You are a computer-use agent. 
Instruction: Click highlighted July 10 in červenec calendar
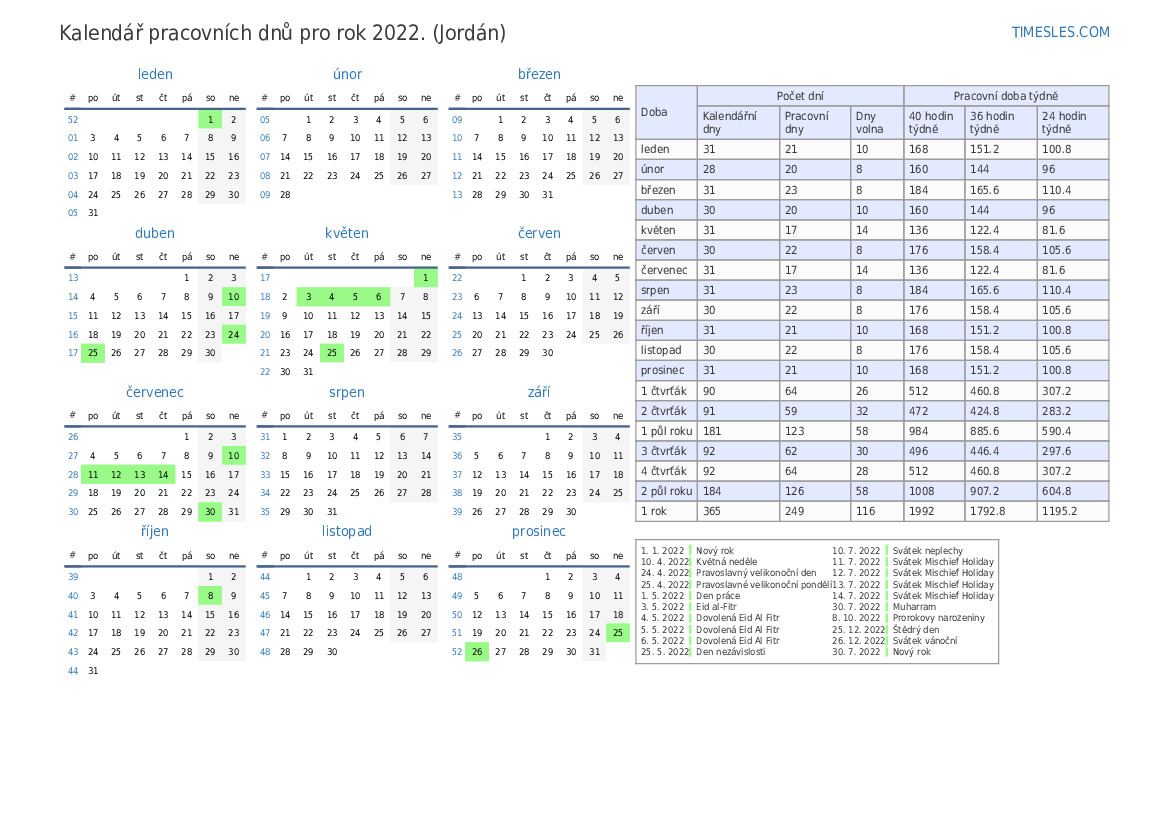[234, 455]
